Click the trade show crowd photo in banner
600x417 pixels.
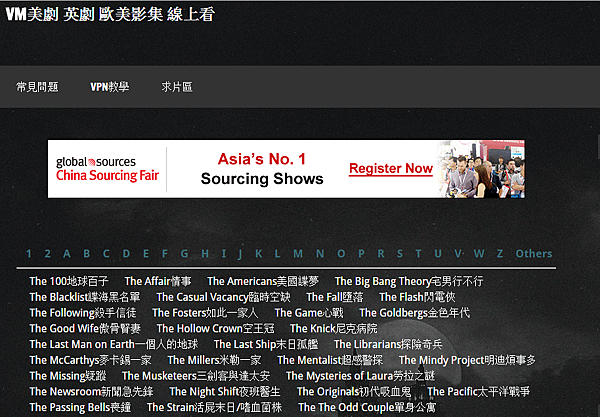(481, 169)
